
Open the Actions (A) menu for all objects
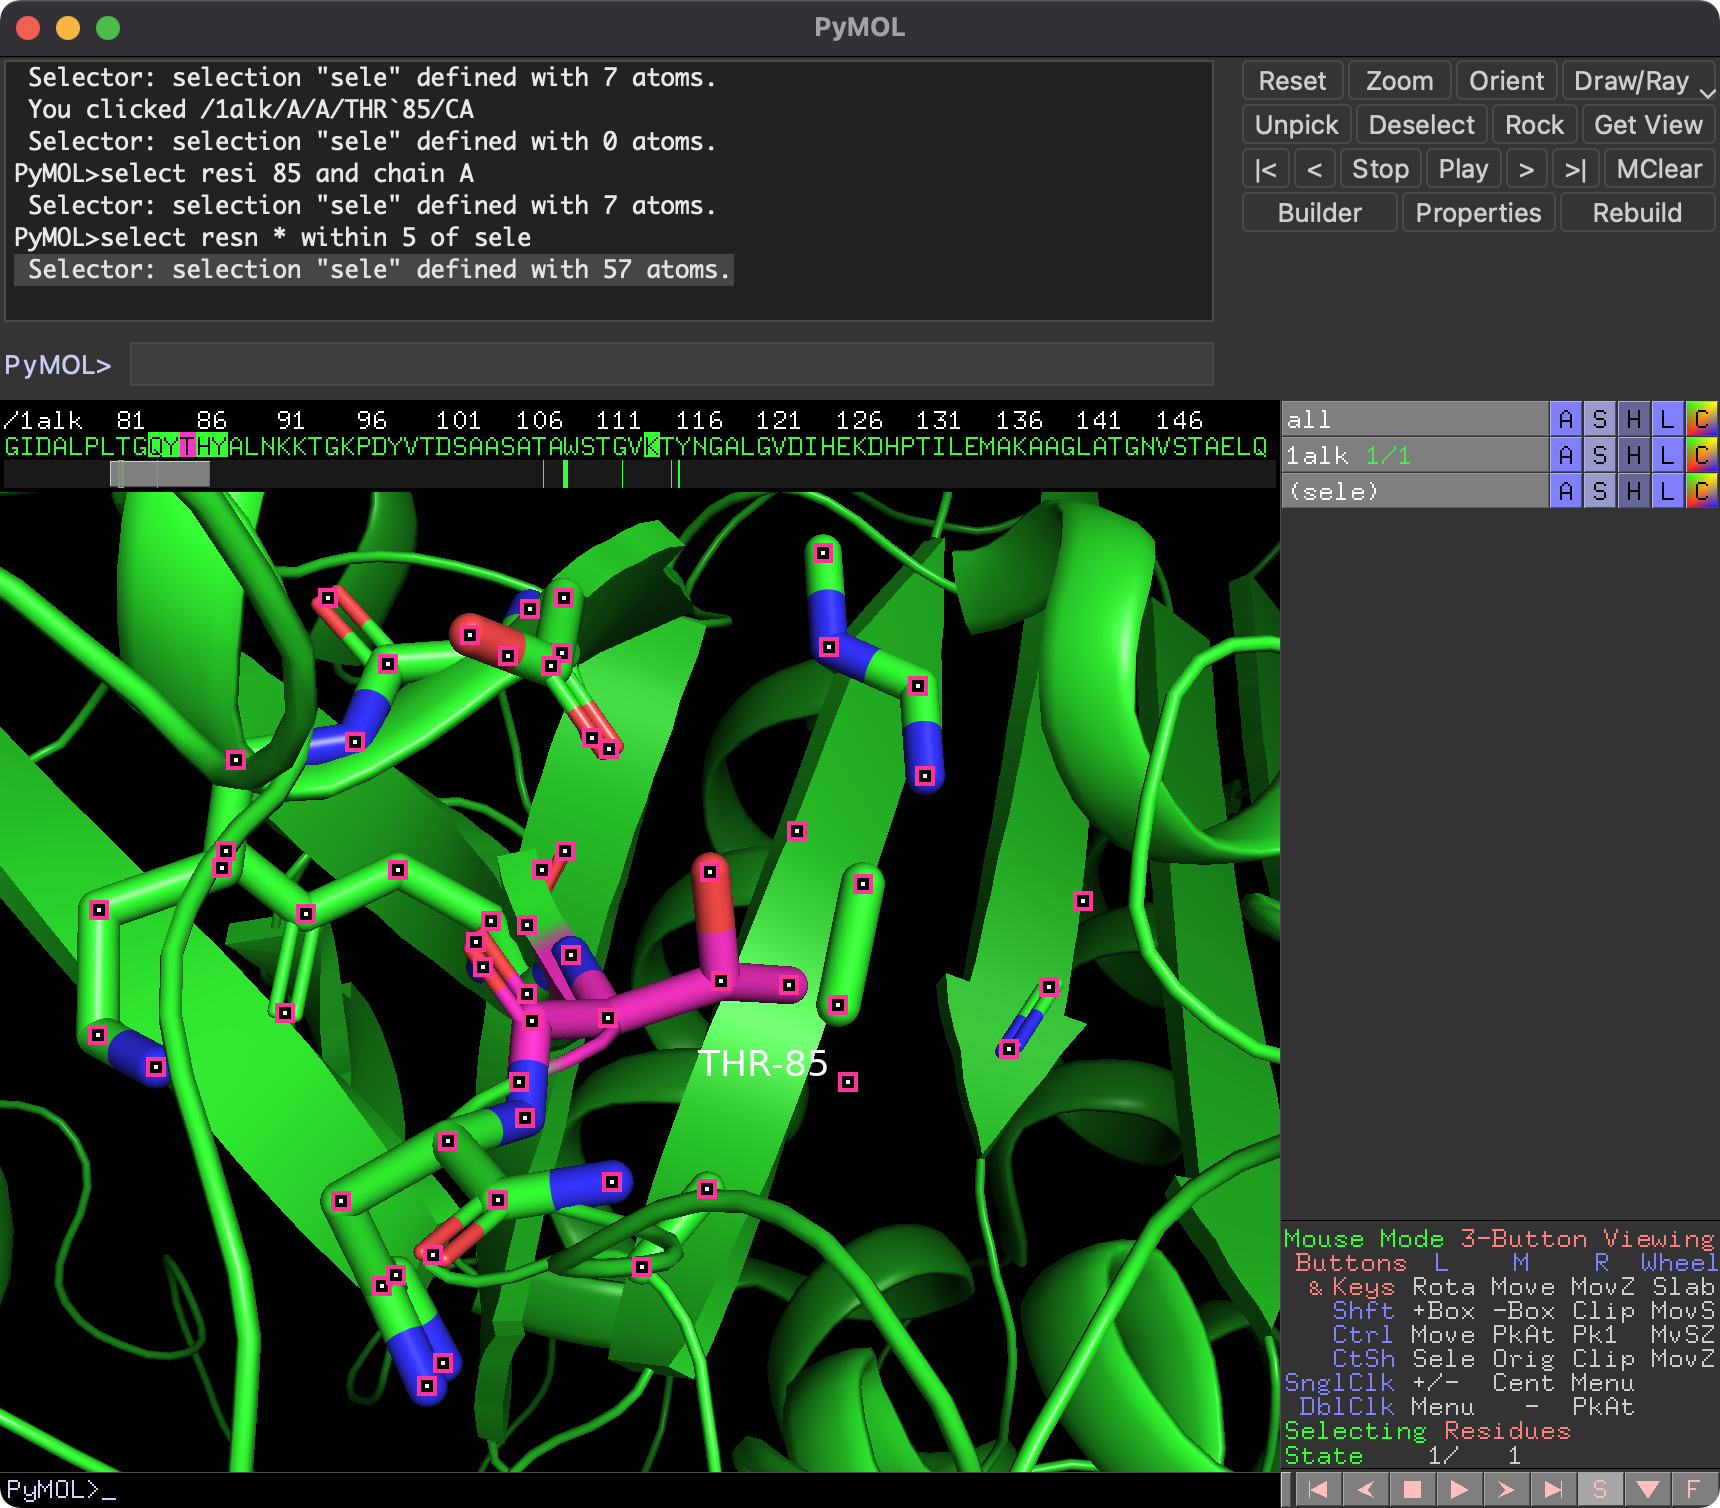(x=1565, y=419)
